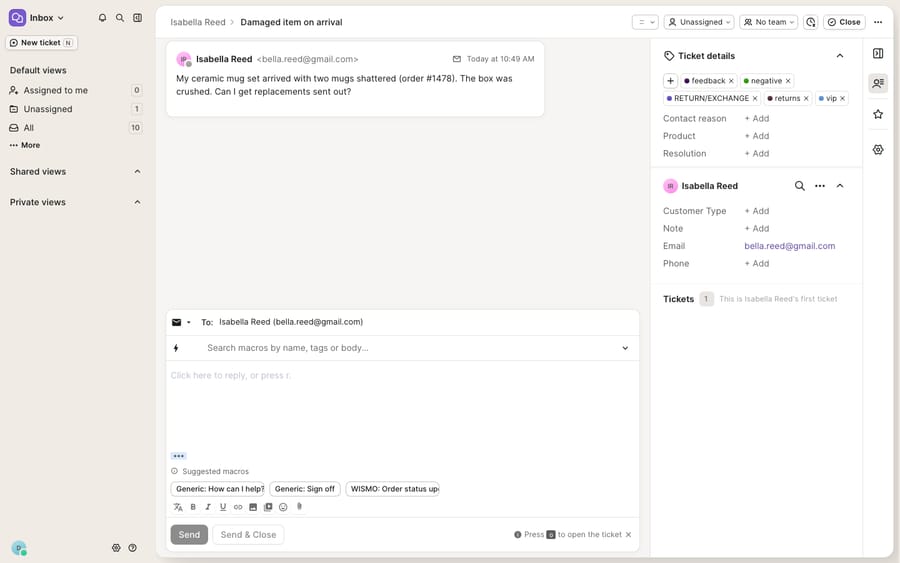Collapse the Isabella Reed customer section

coord(840,186)
